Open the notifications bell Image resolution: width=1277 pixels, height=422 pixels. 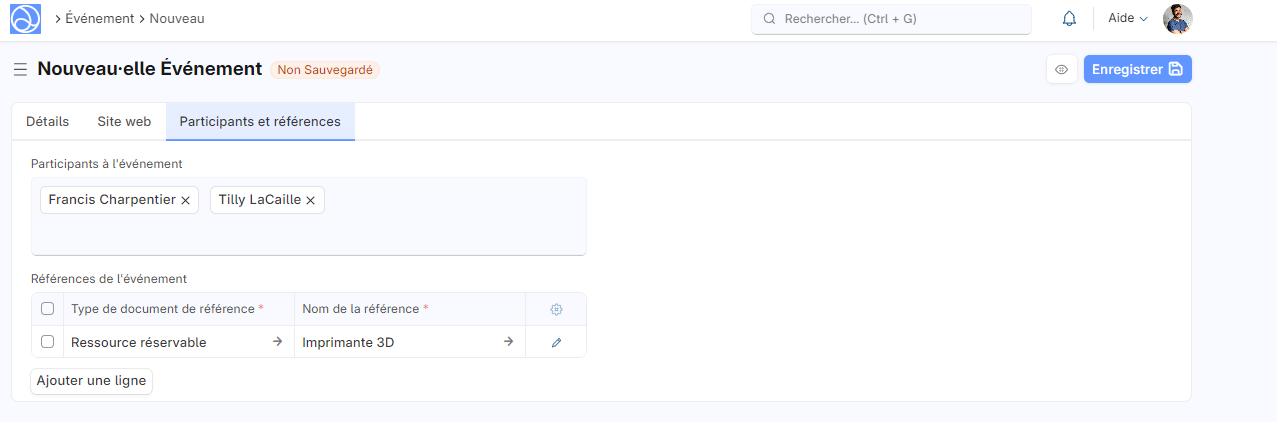[1069, 19]
